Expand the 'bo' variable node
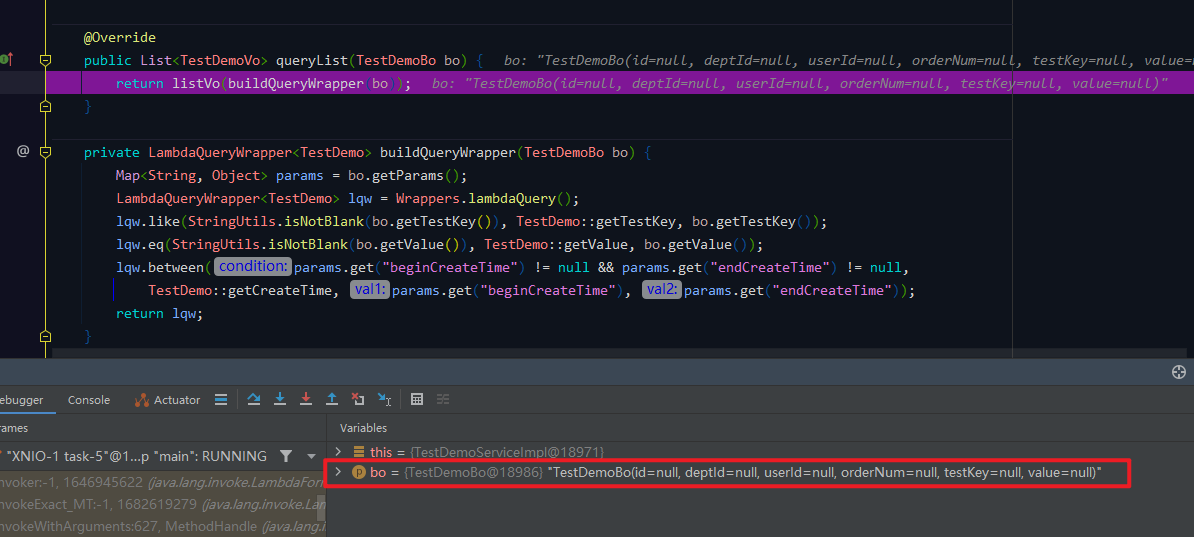1194x537 pixels. (339, 473)
